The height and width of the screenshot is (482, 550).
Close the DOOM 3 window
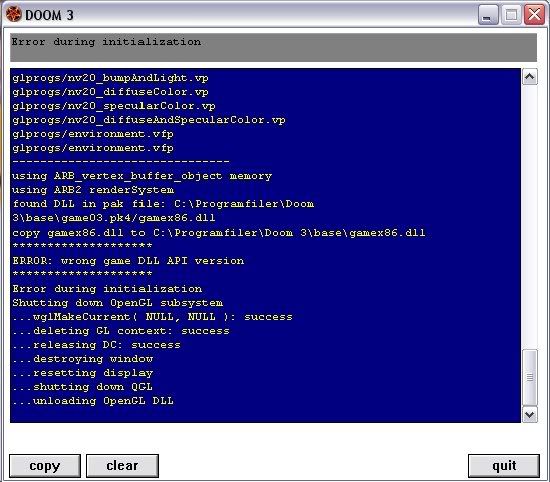pos(534,15)
